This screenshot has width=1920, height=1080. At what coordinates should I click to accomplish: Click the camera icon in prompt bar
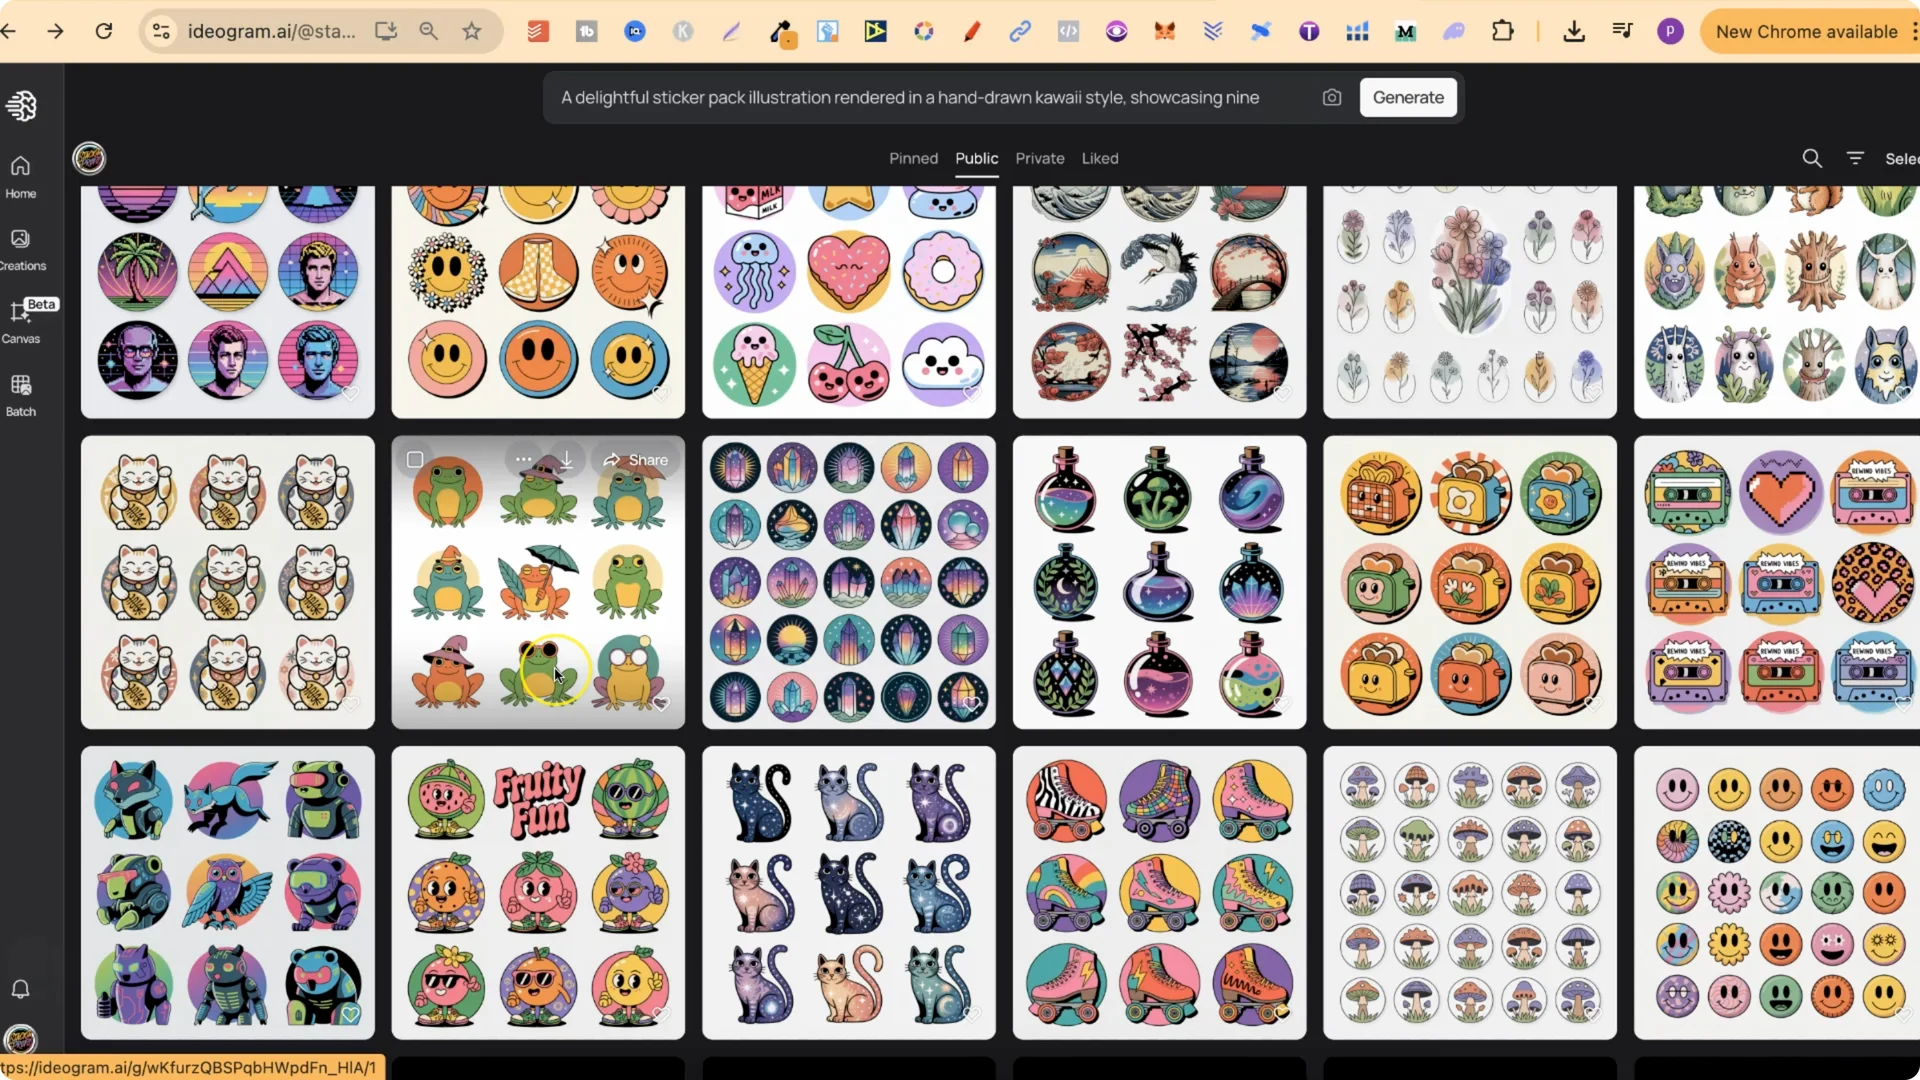1332,97
